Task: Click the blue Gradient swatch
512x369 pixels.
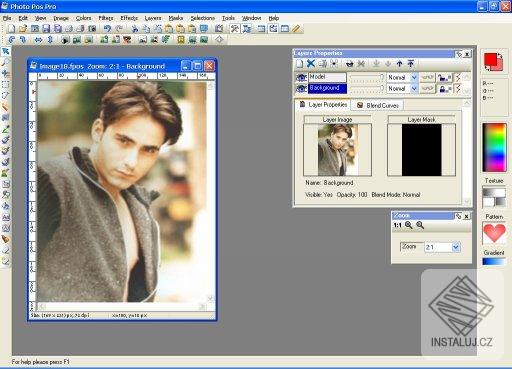Action: coord(494,262)
